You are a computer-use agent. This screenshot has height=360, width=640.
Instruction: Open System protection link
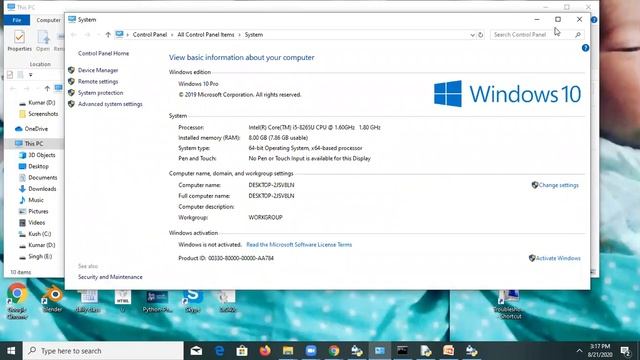(100, 93)
